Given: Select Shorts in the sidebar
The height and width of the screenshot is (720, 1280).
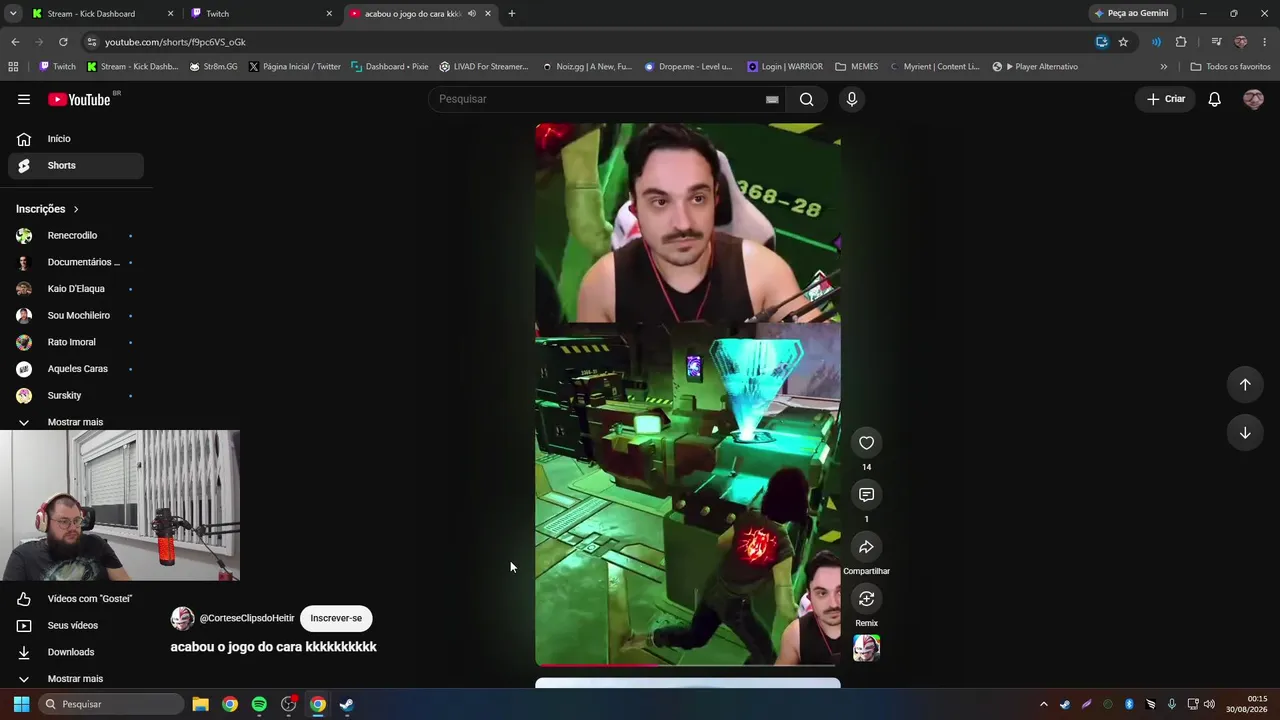Looking at the screenshot, I should point(76,166).
